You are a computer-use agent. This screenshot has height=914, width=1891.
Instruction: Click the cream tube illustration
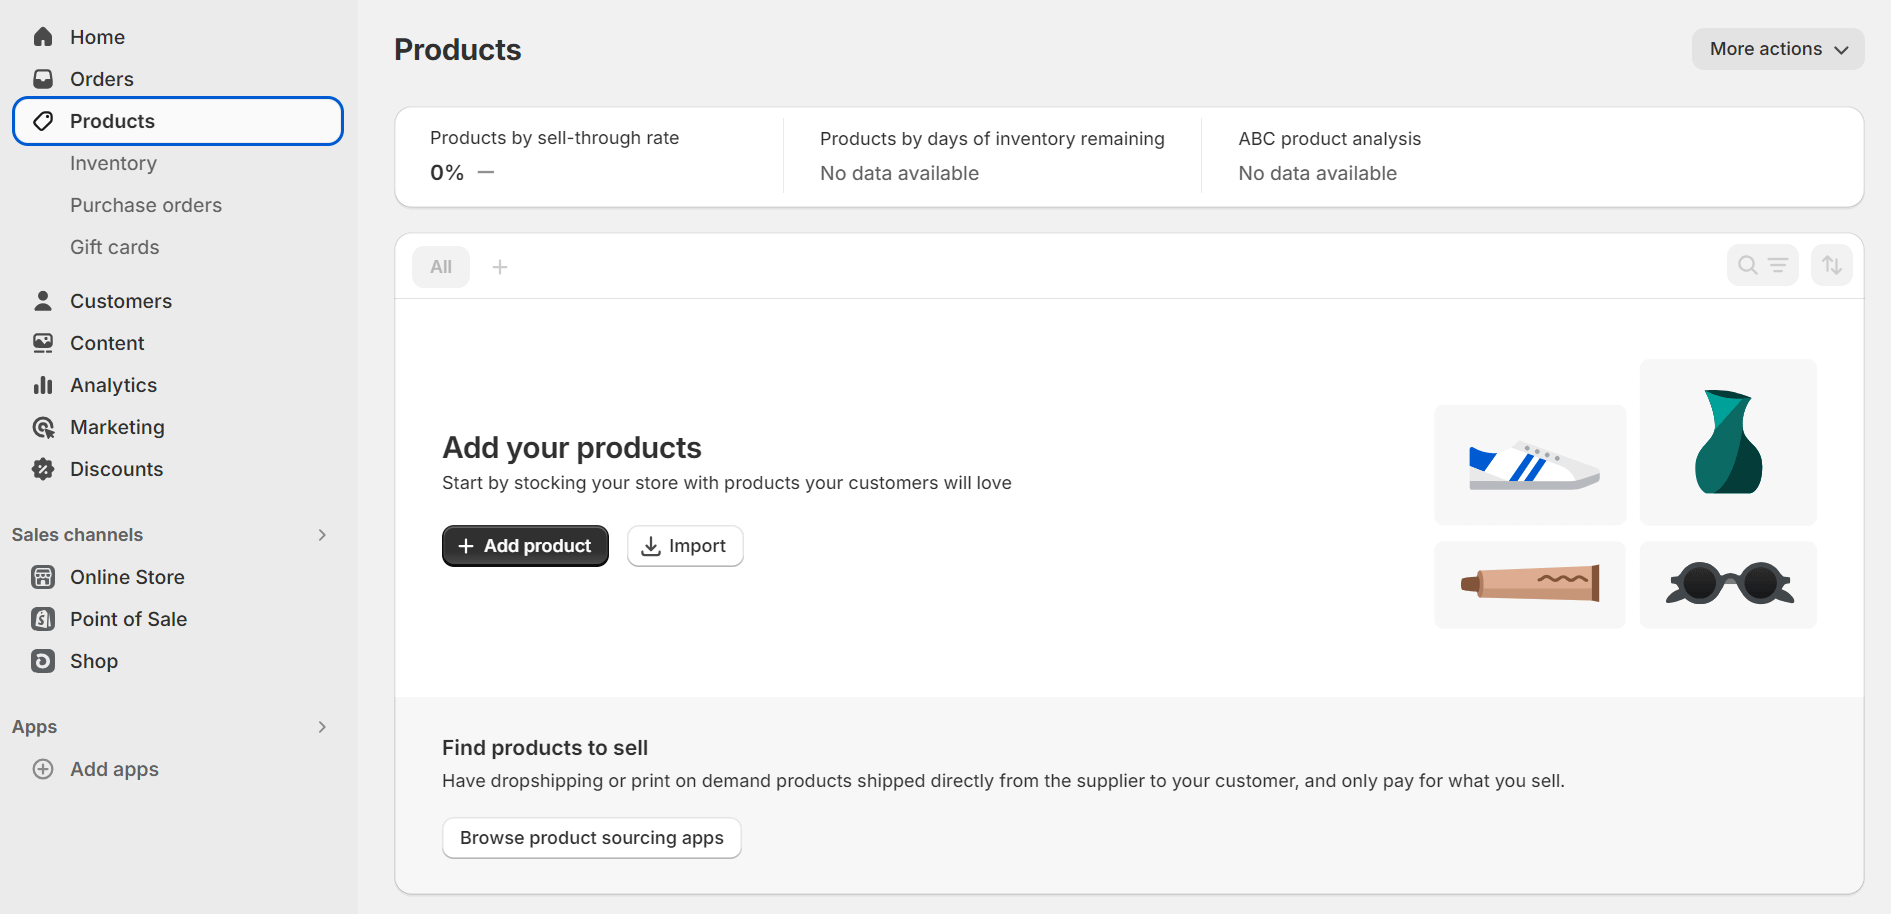(x=1530, y=585)
